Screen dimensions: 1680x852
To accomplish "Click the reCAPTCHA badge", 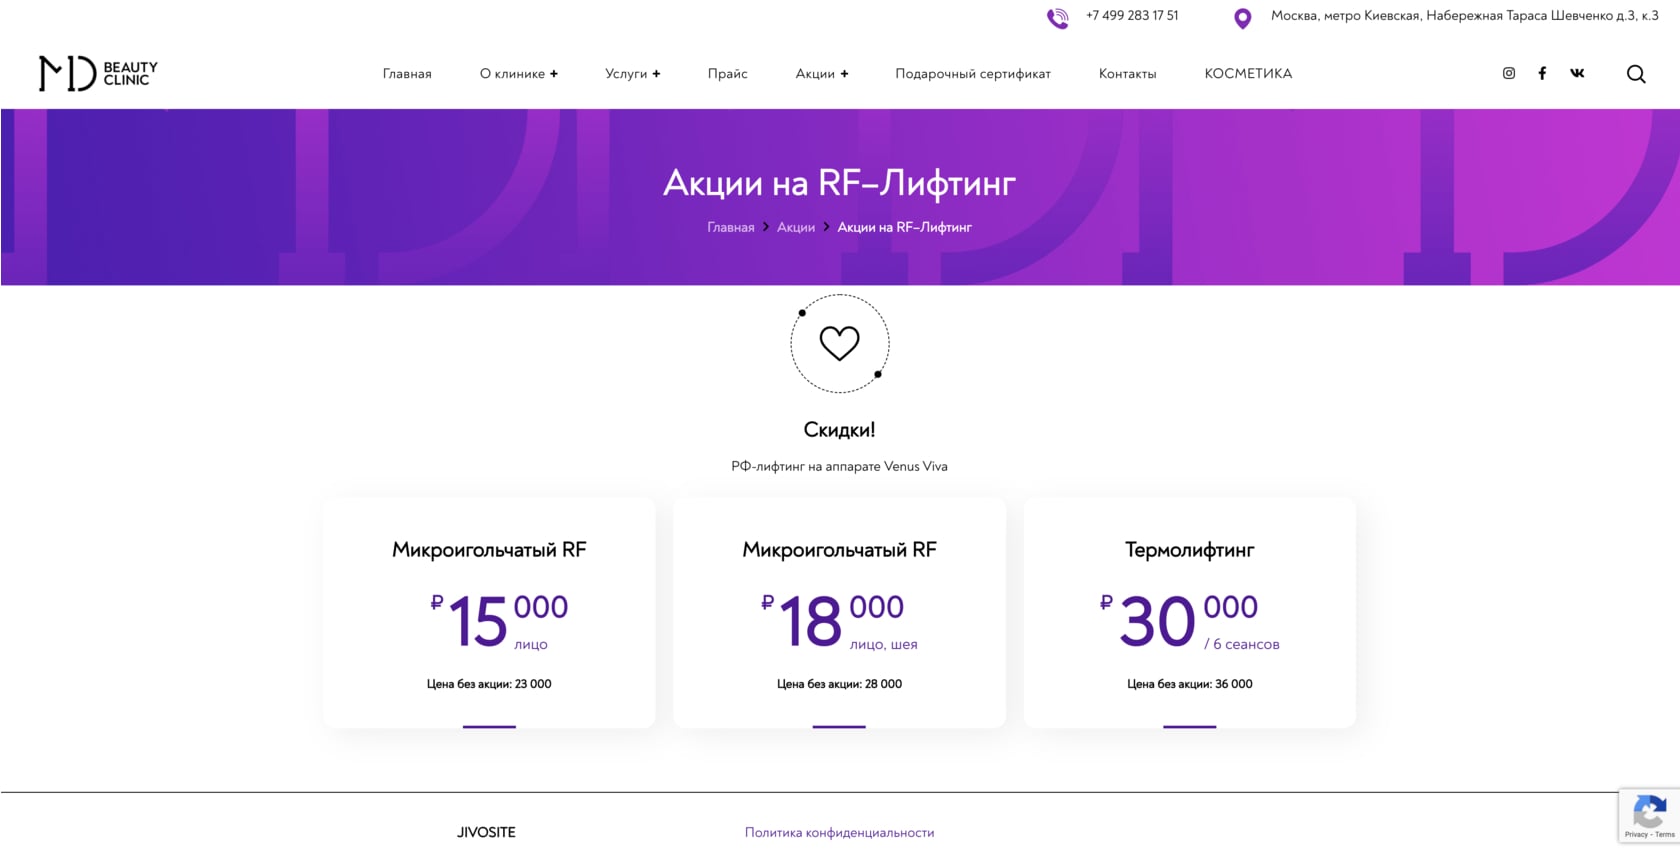I will (1649, 816).
